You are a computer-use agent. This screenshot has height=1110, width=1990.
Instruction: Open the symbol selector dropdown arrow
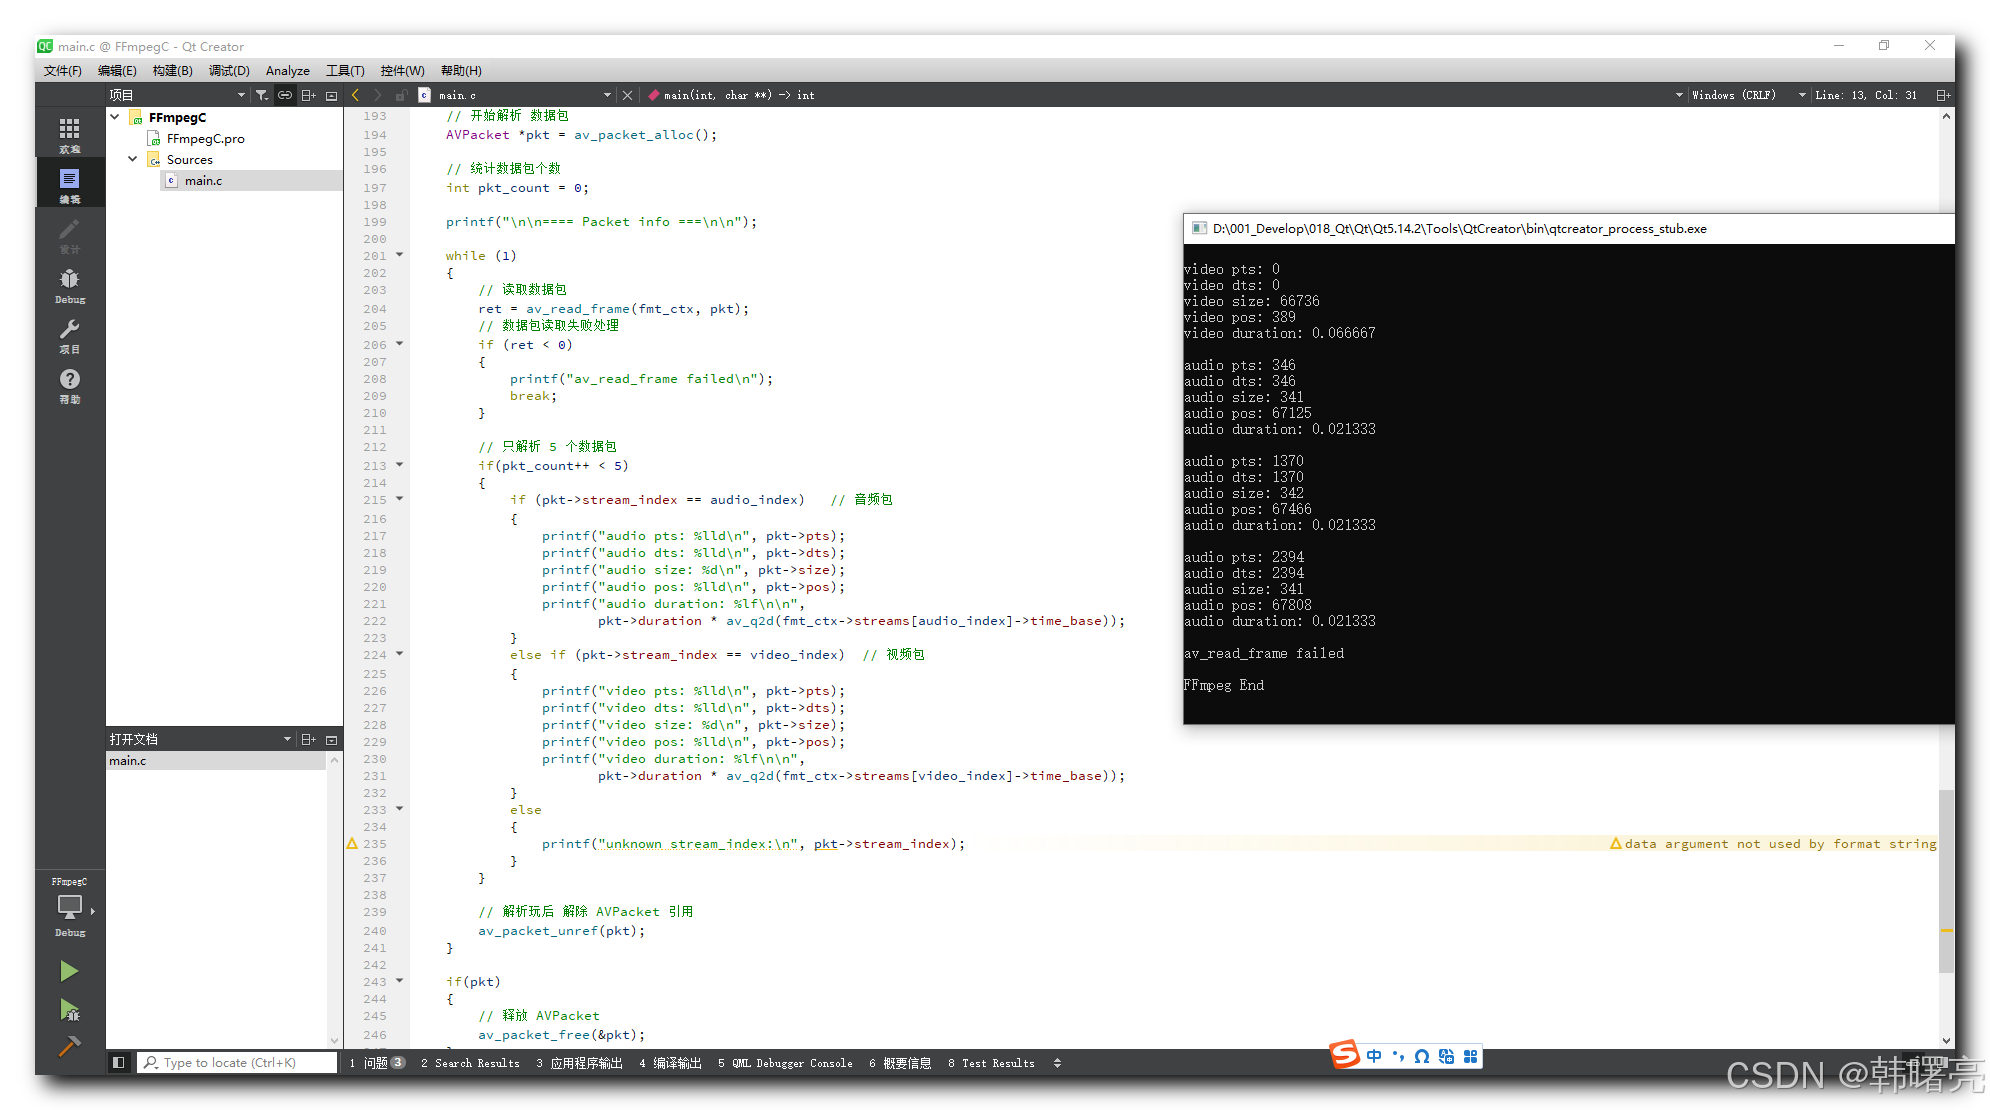point(1679,95)
